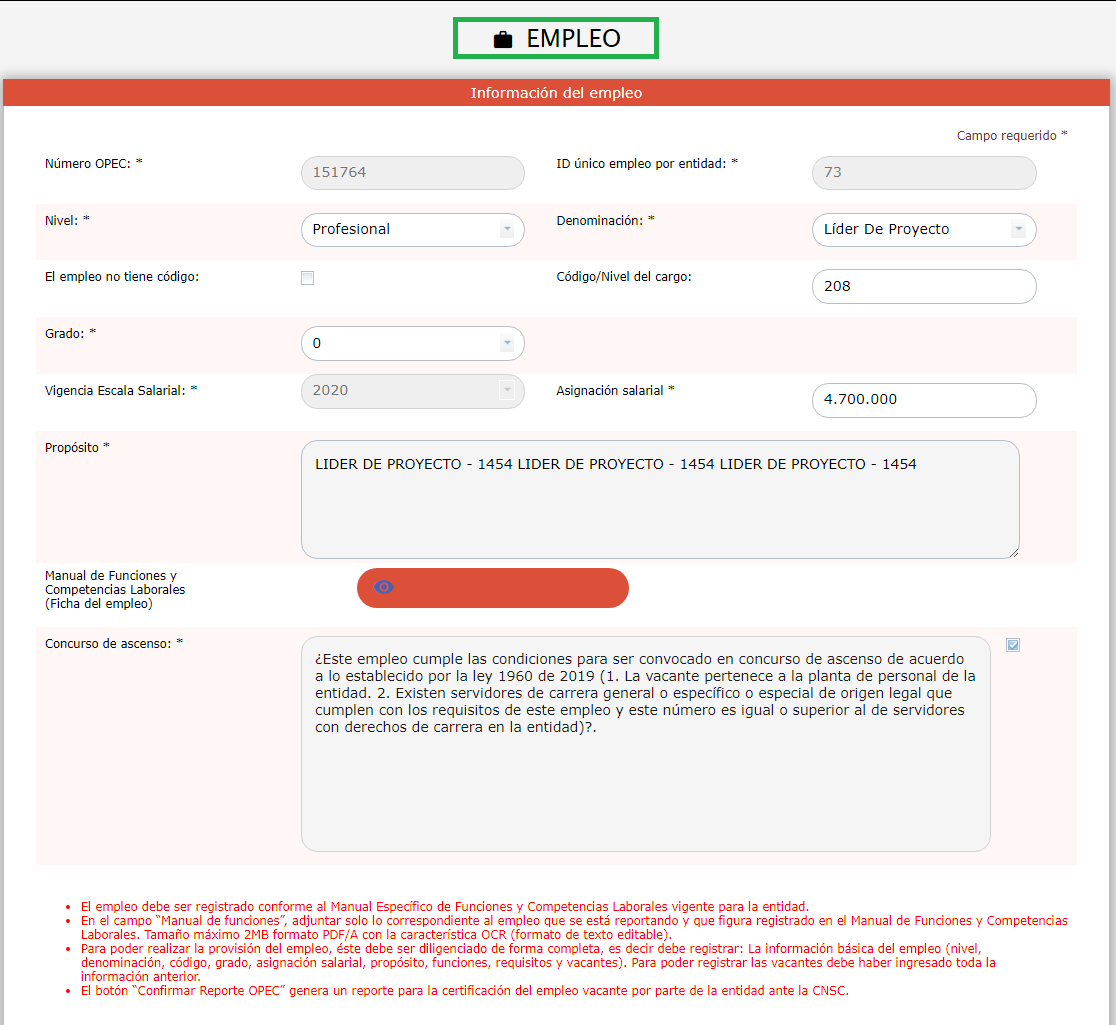Click the ID único empleo por entidad field
The image size is (1116, 1025).
click(923, 173)
